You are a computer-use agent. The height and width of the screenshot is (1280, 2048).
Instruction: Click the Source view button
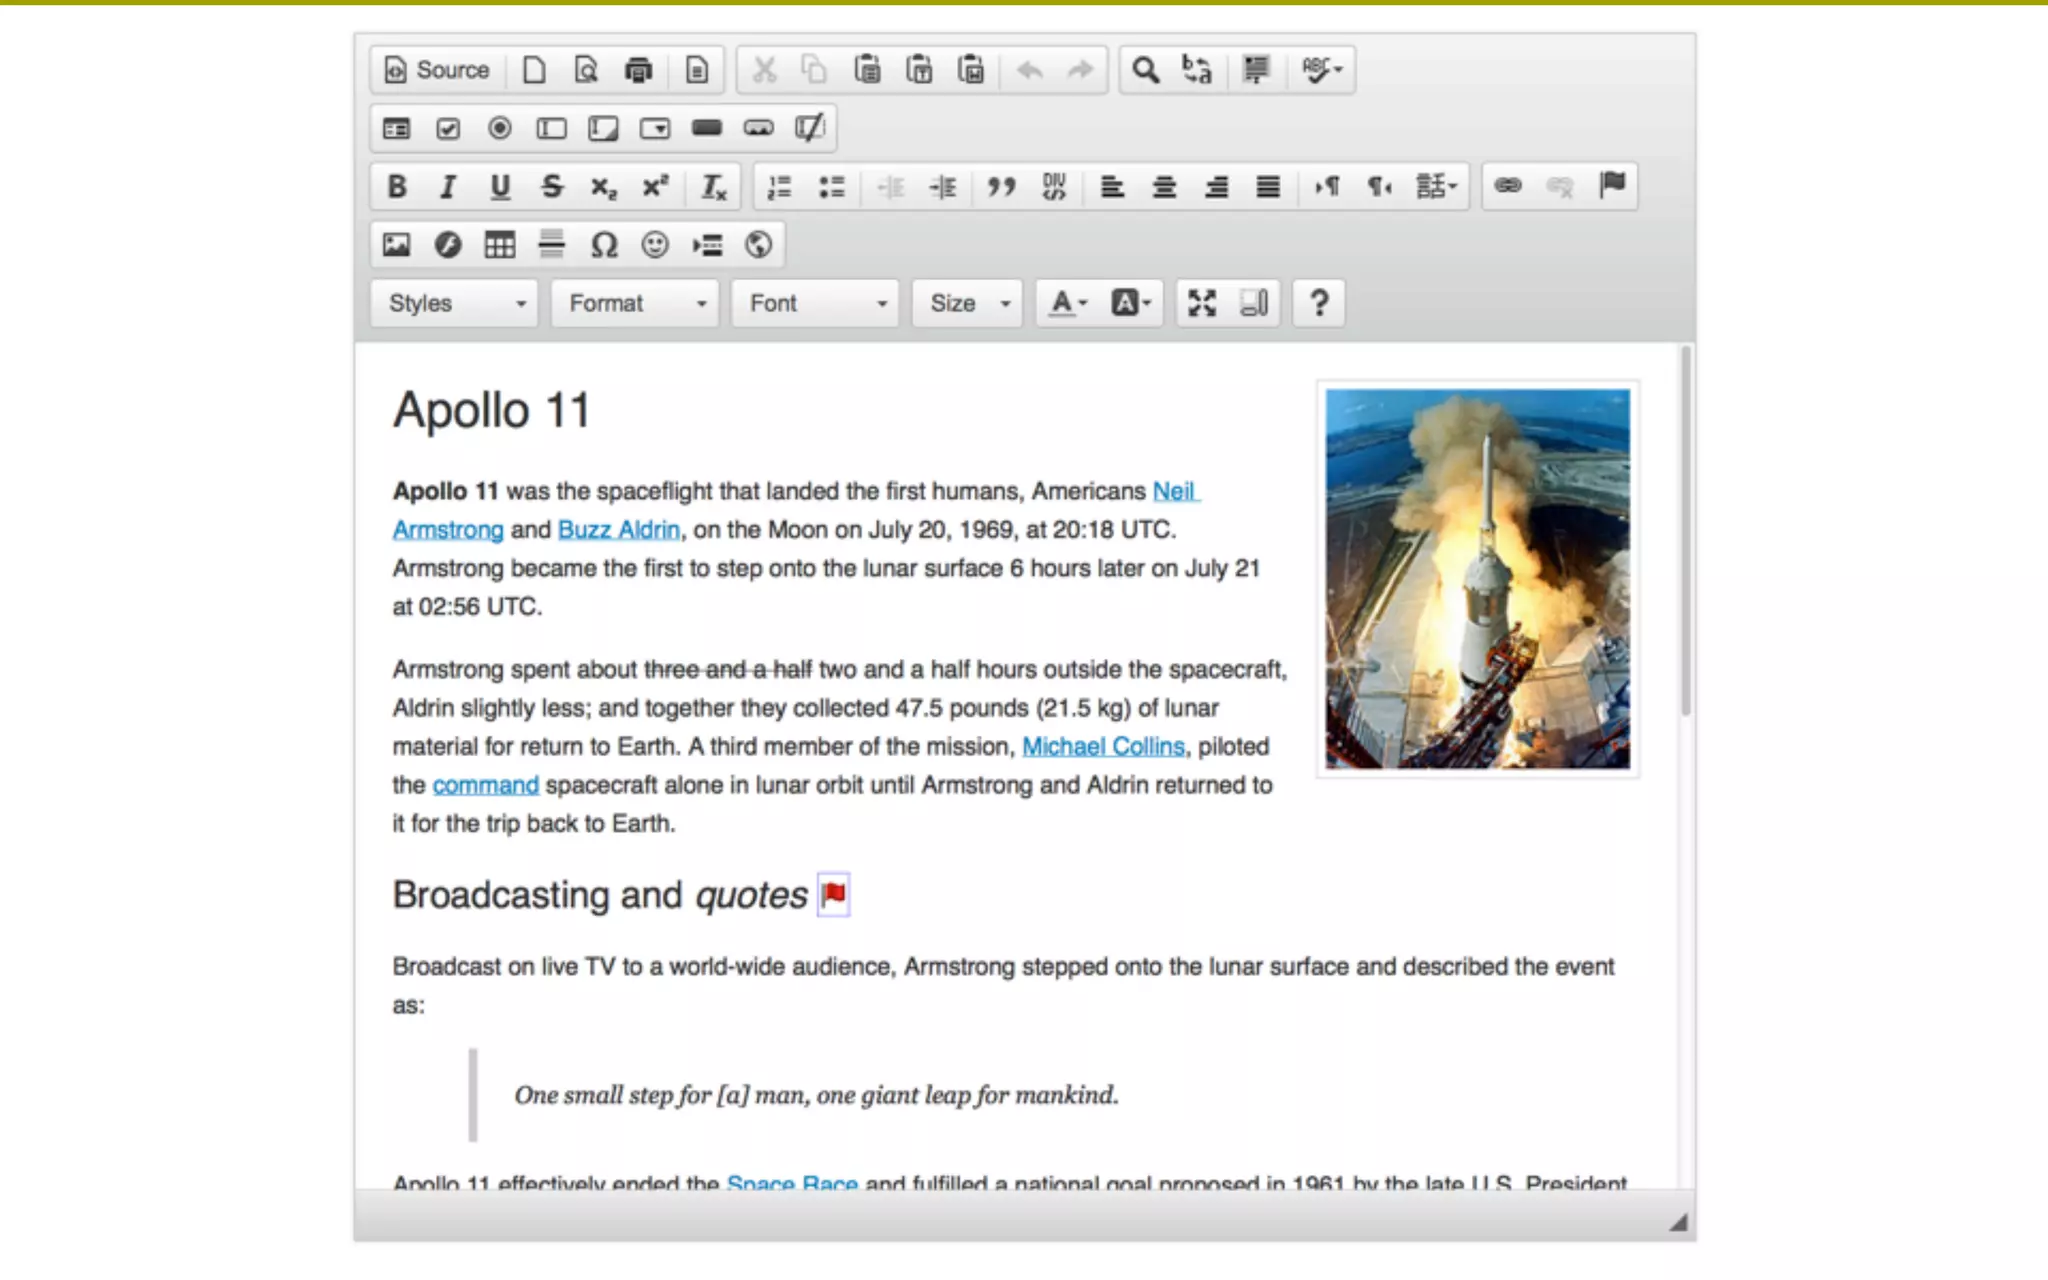[437, 70]
